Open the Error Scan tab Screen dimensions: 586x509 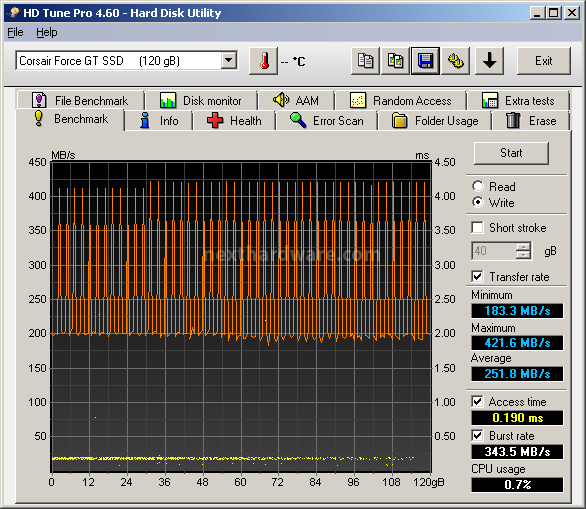tap(327, 121)
